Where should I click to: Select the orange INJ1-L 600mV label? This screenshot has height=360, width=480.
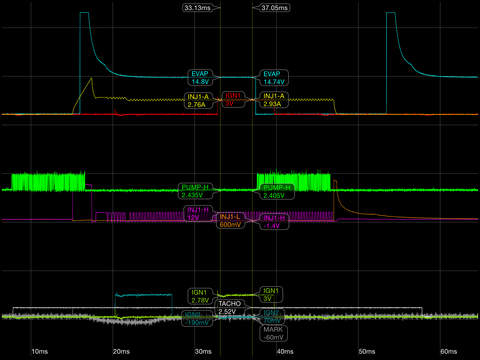click(x=230, y=221)
